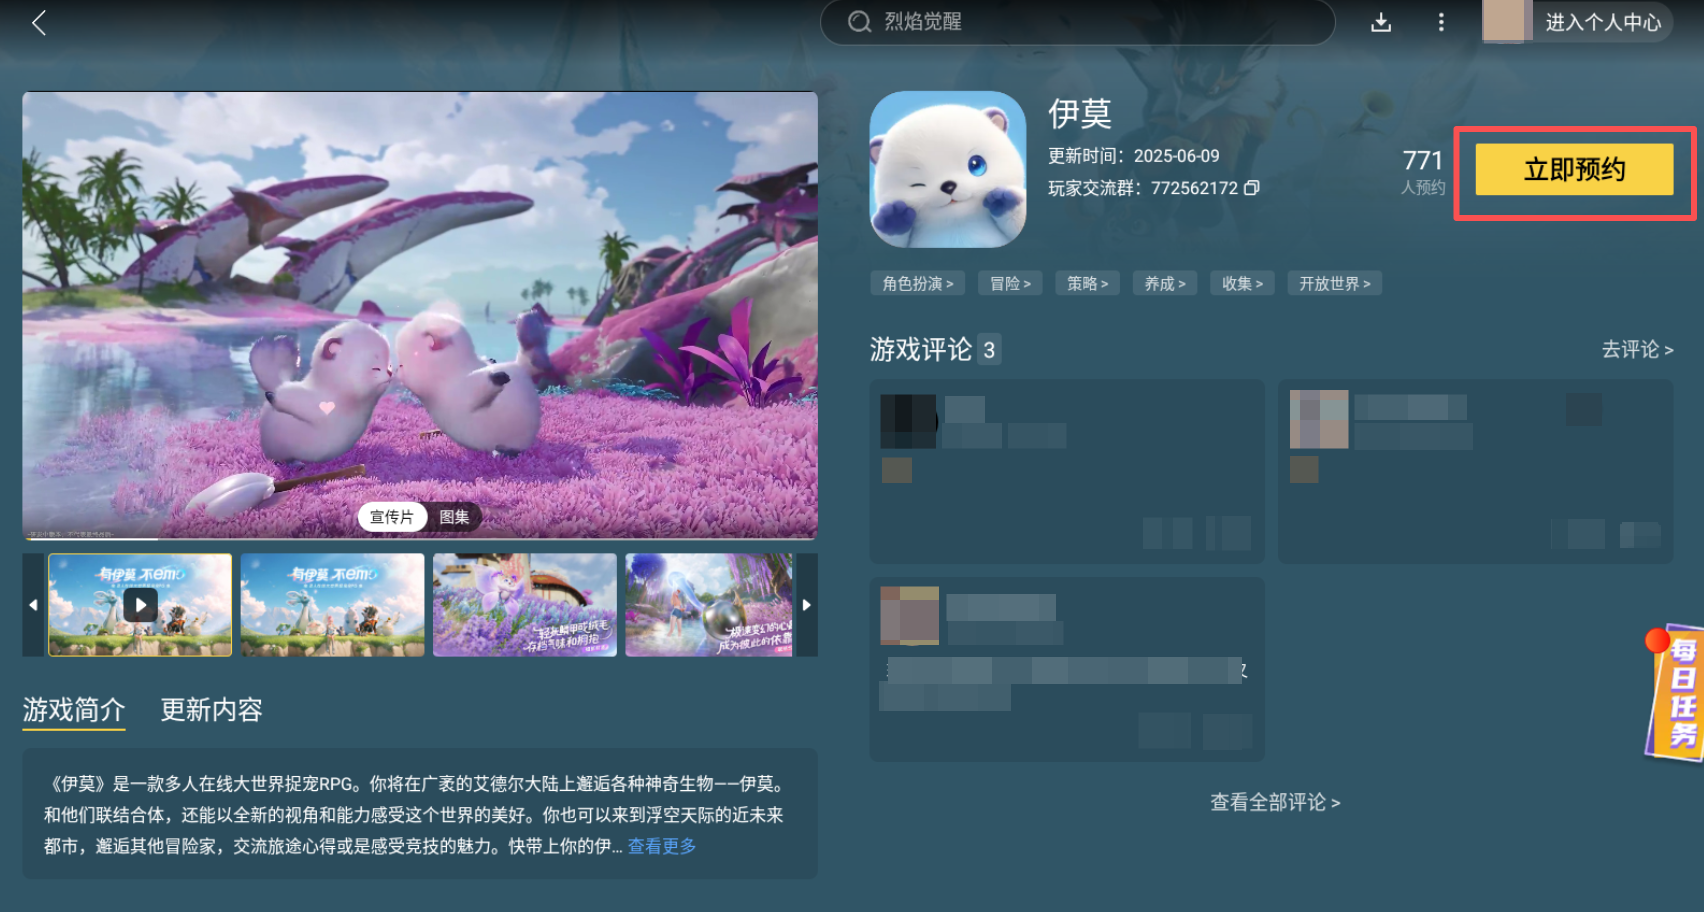Tap the back arrow at top left
The image size is (1704, 912).
coord(38,22)
